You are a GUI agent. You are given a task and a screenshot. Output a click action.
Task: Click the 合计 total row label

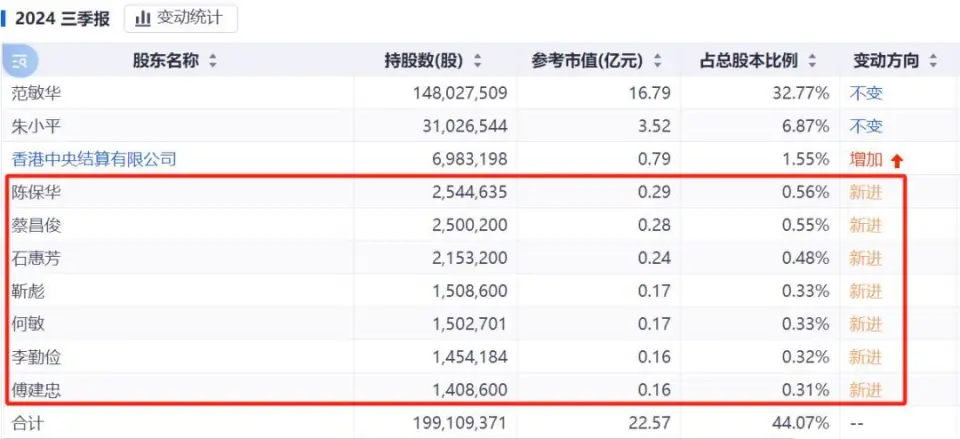(x=28, y=423)
